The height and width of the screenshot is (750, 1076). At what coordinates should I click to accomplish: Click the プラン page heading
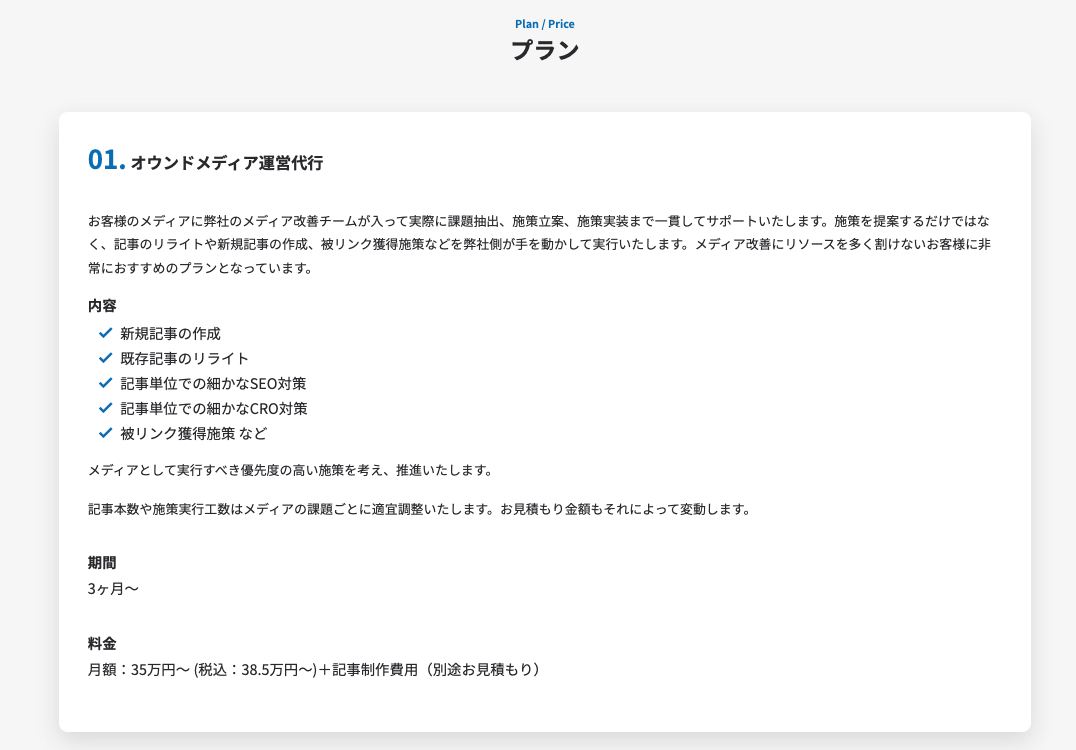545,50
